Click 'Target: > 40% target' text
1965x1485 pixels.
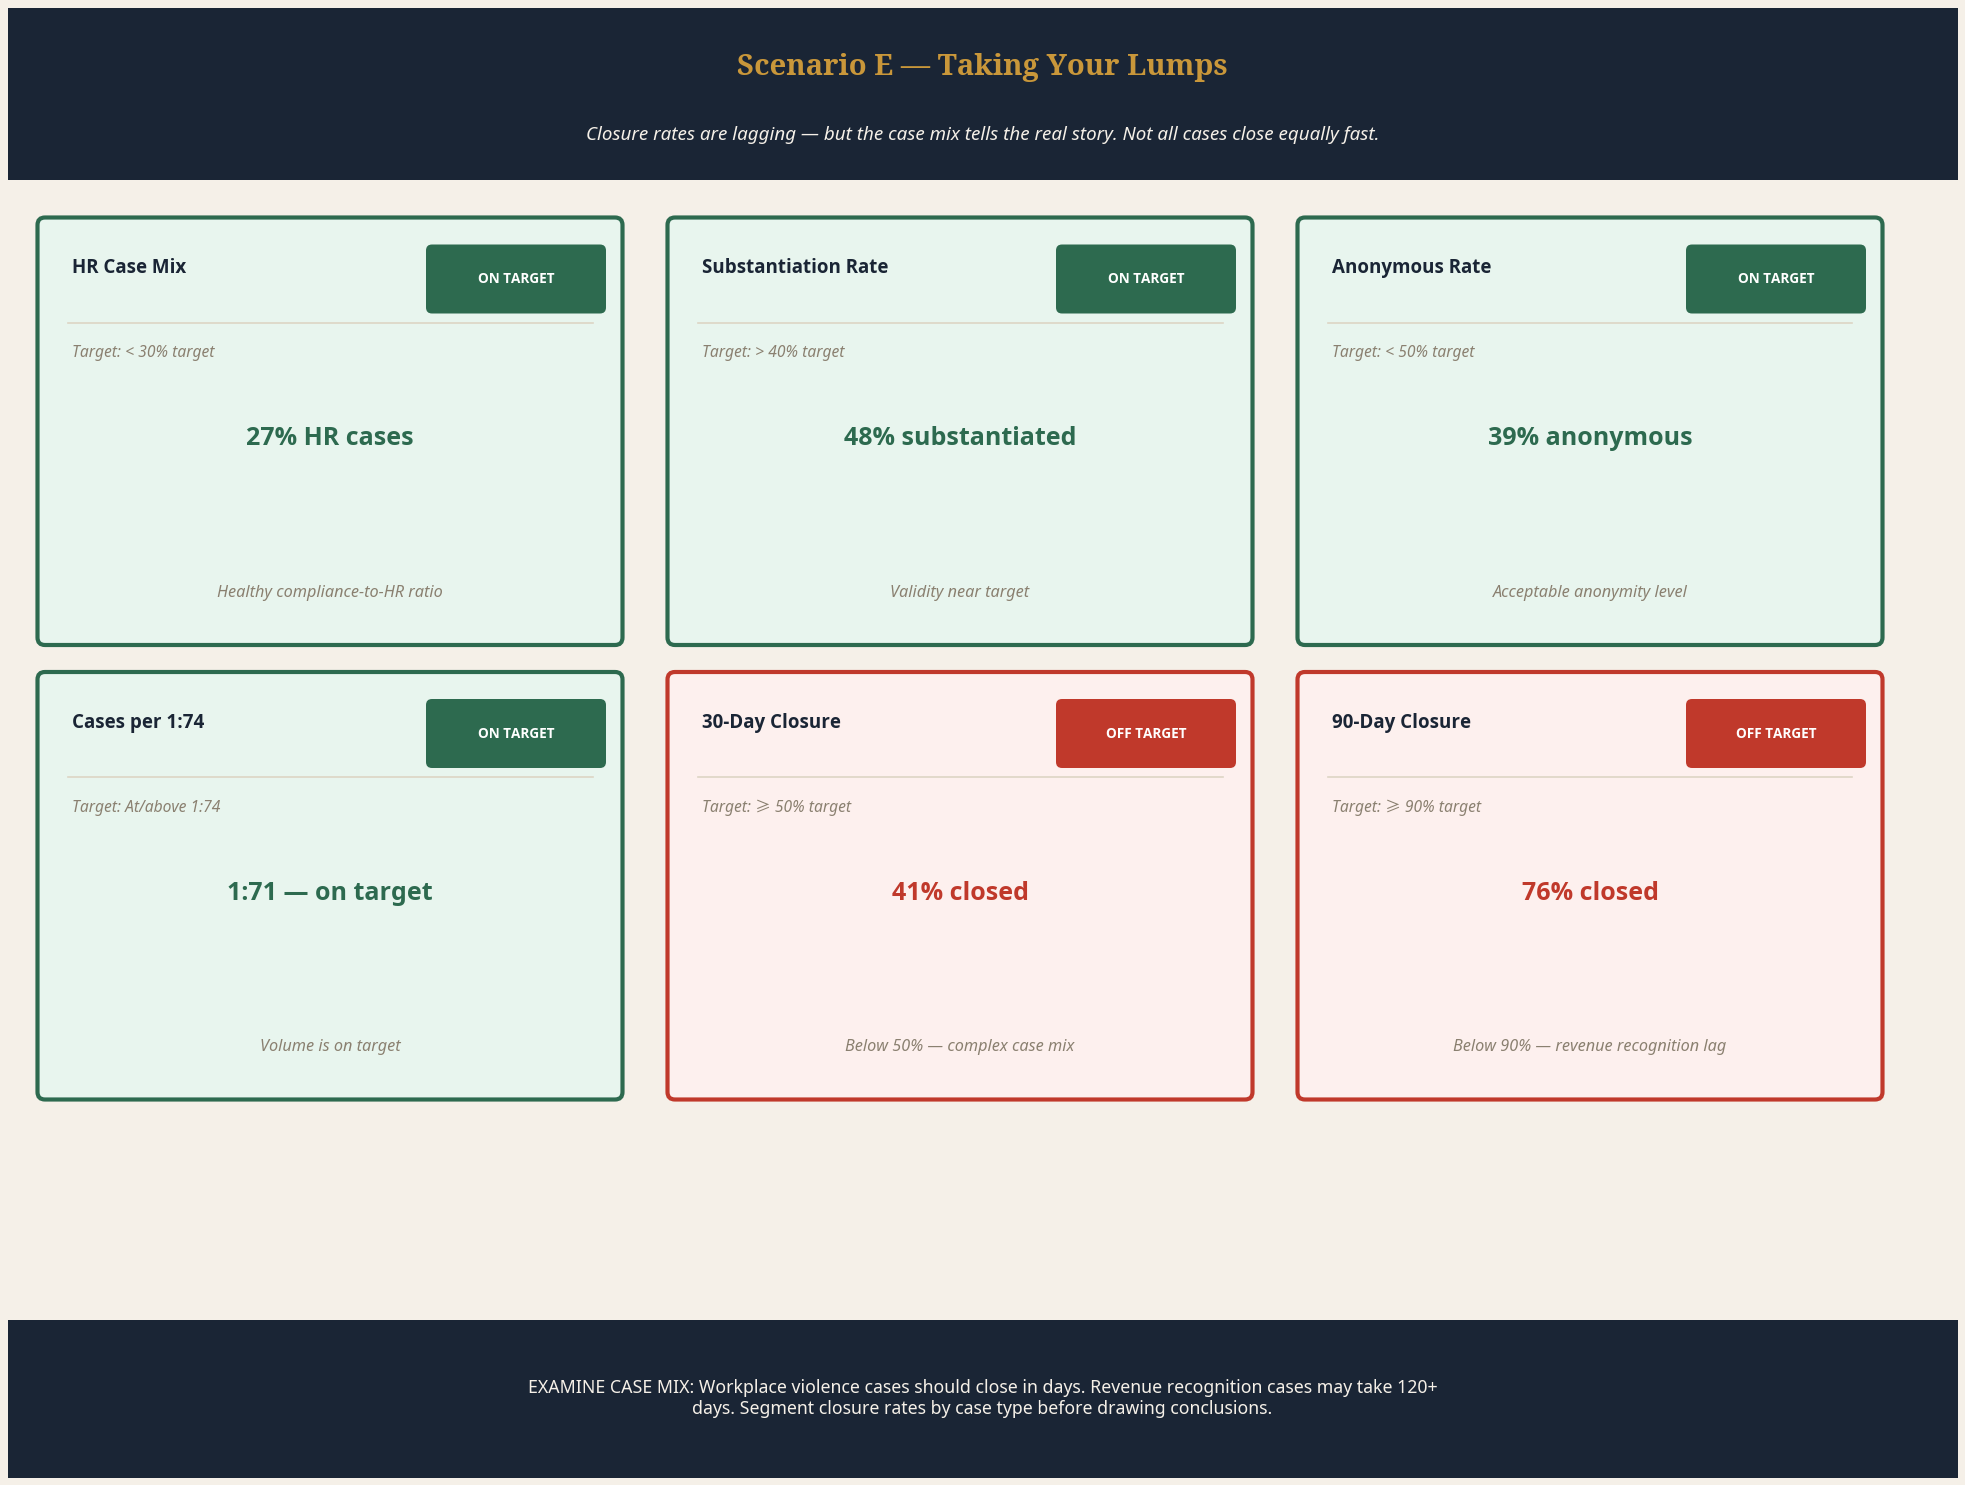point(773,351)
